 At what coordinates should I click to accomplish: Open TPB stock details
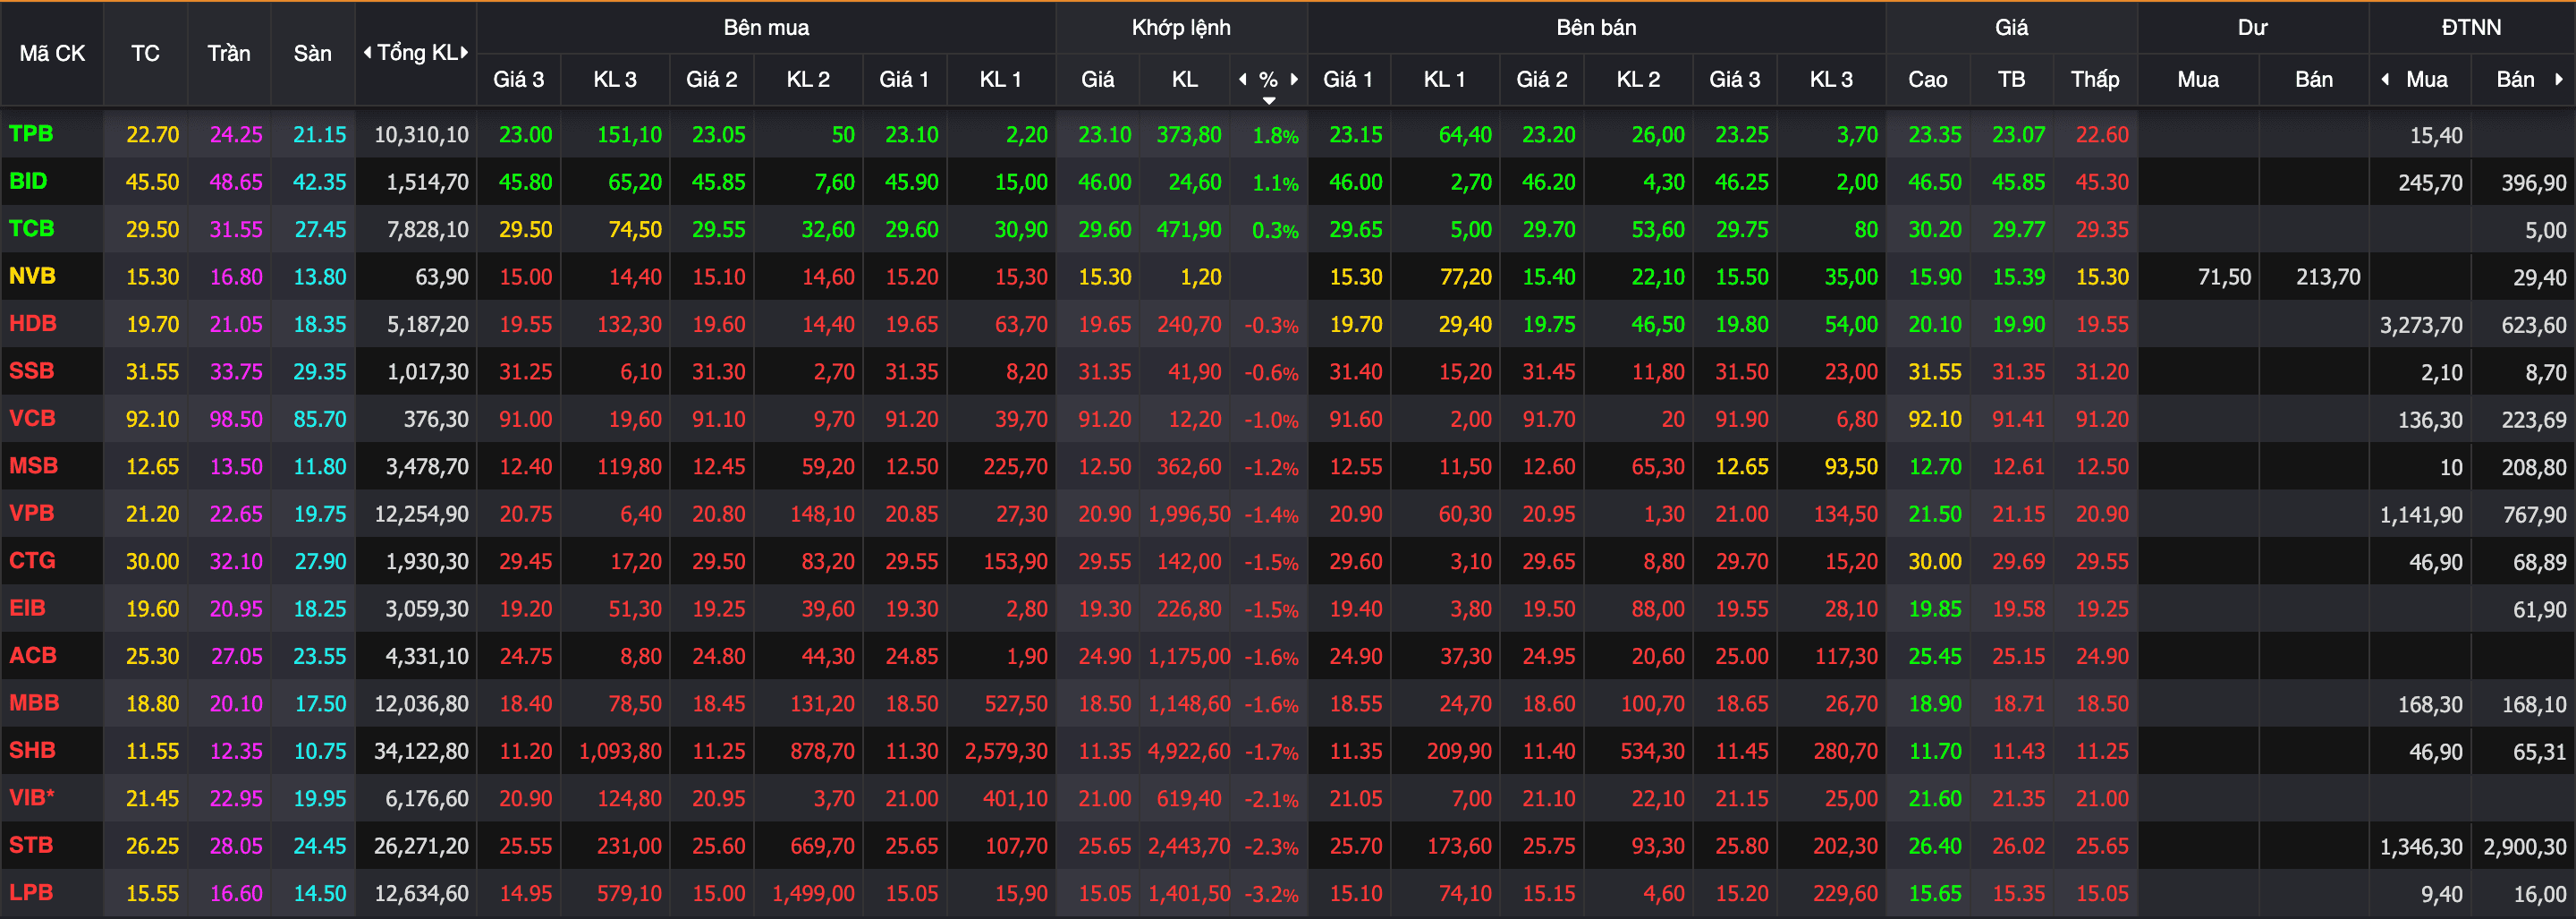click(x=31, y=134)
